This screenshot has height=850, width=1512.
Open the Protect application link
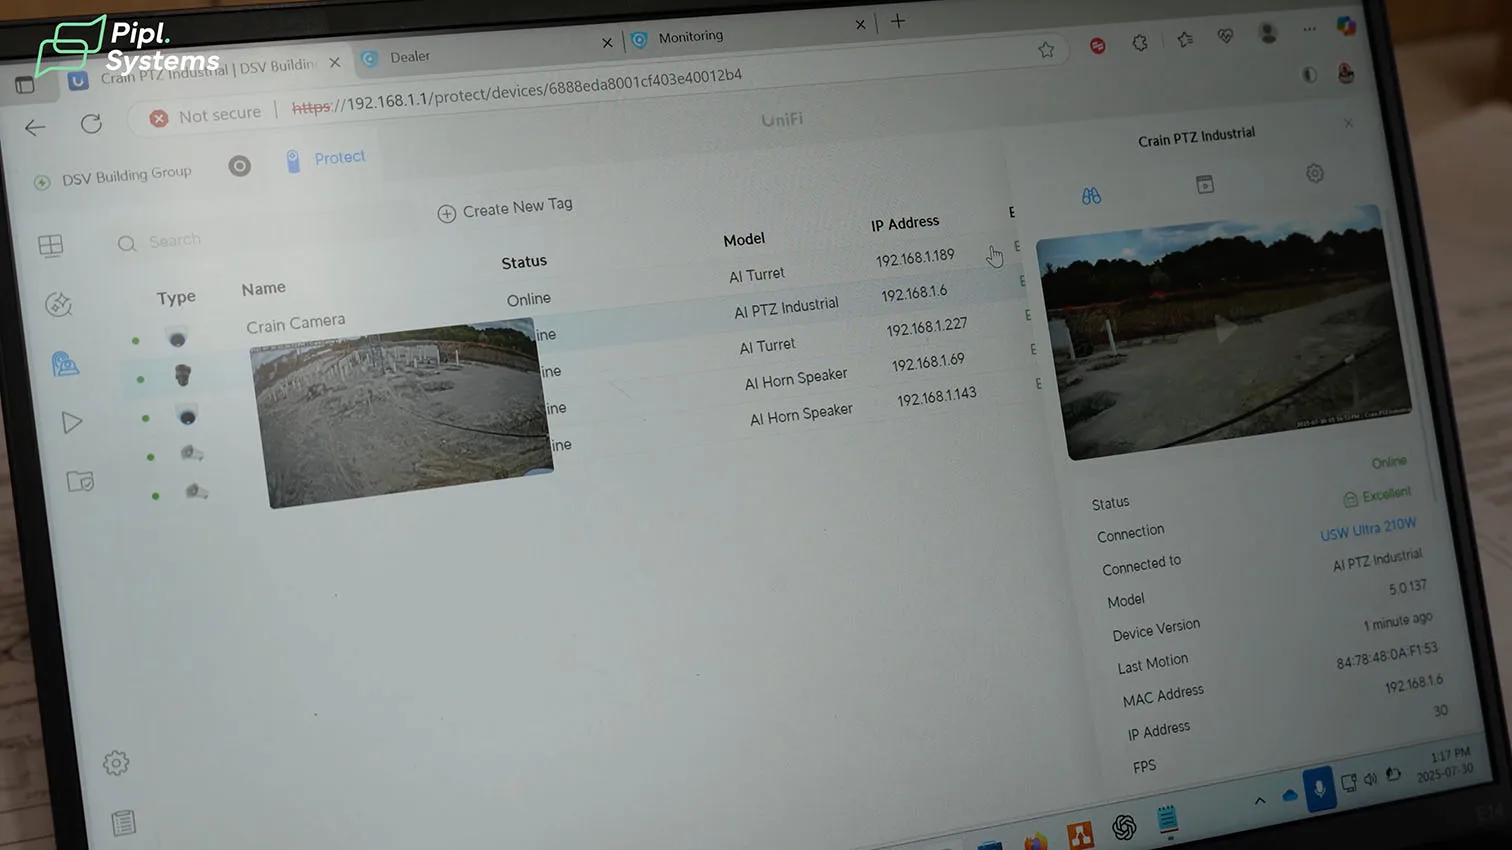tap(339, 158)
